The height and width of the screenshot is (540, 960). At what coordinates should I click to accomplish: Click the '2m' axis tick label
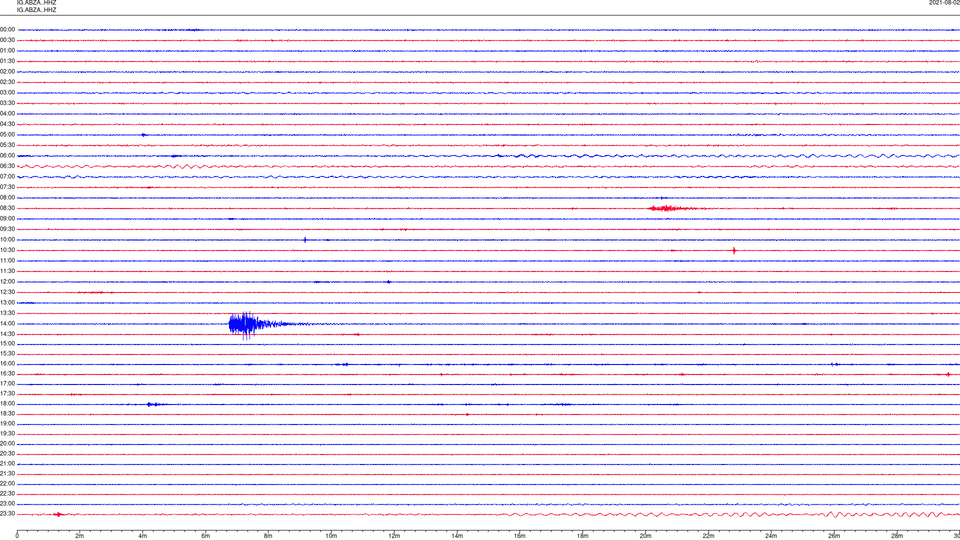[80, 536]
